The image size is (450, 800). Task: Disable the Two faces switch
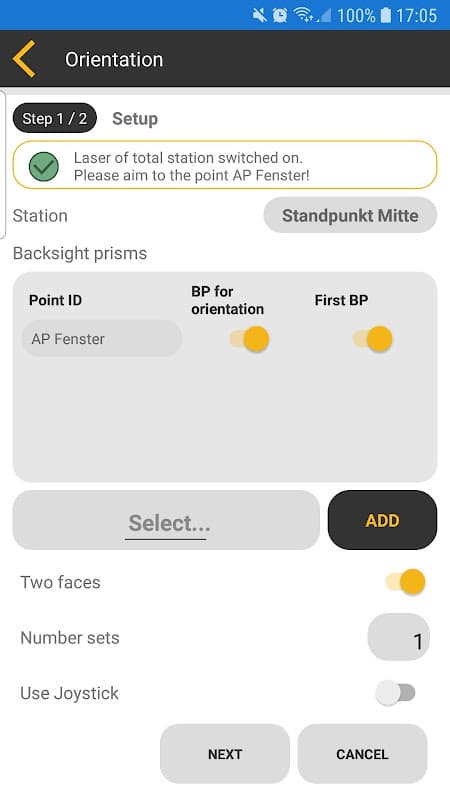(406, 582)
